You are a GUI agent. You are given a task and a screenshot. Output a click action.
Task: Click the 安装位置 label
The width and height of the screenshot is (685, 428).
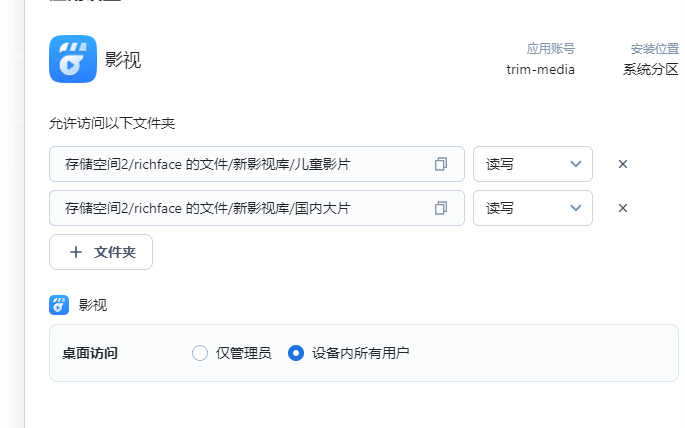(x=654, y=48)
